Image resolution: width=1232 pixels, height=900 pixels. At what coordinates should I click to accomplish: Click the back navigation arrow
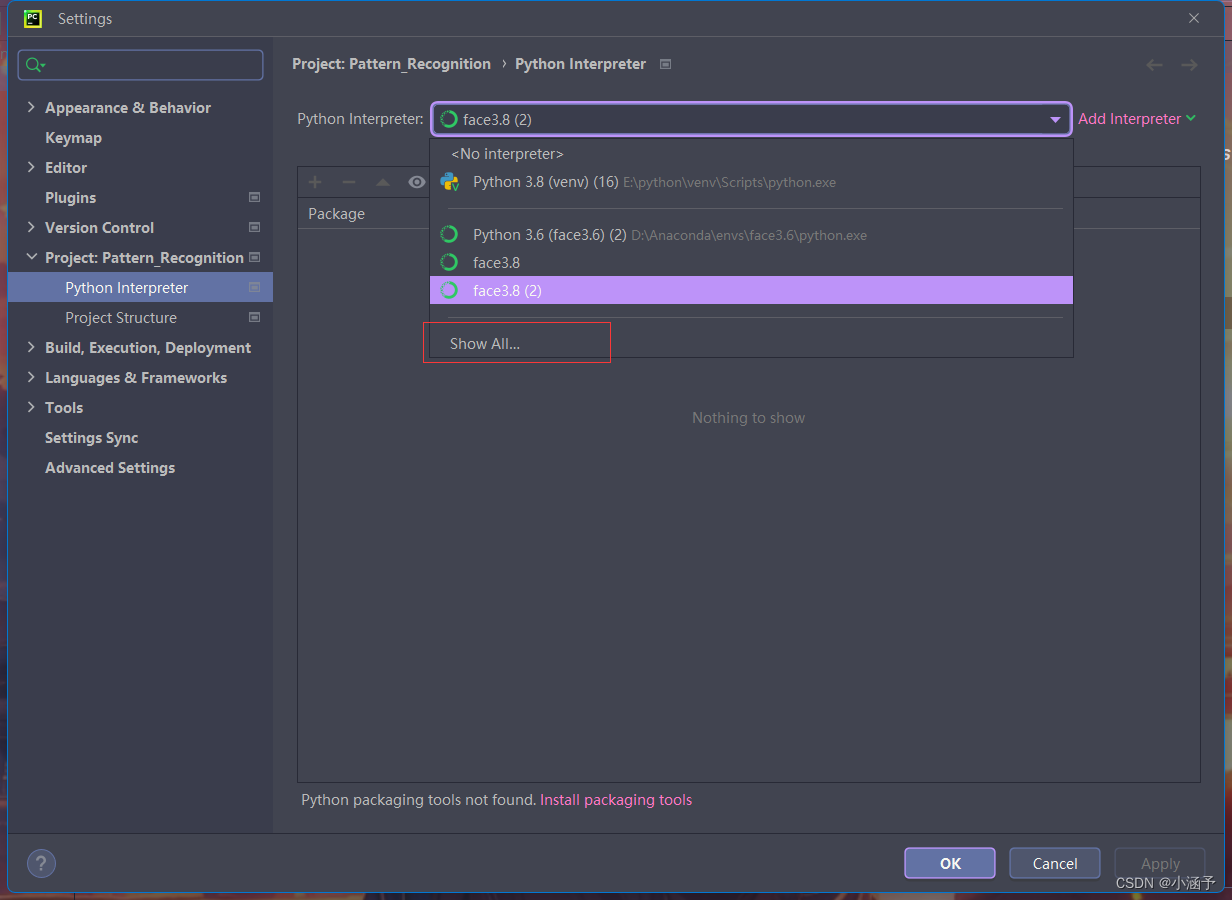coord(1154,64)
